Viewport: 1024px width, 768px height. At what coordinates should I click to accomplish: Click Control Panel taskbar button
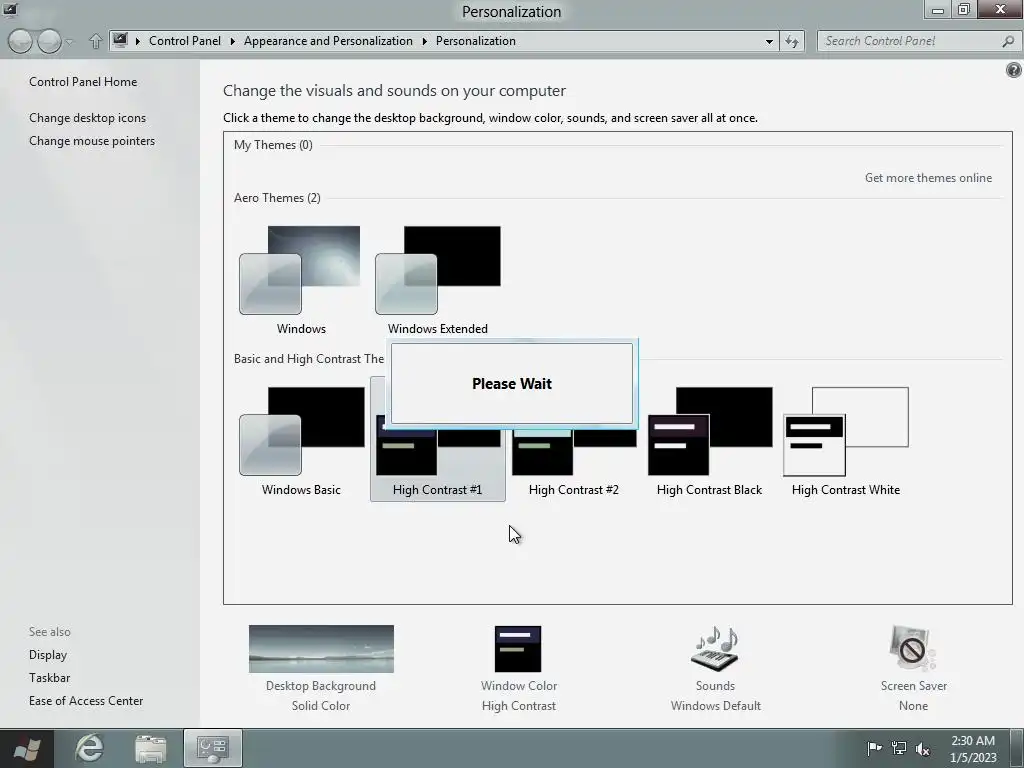[213, 748]
